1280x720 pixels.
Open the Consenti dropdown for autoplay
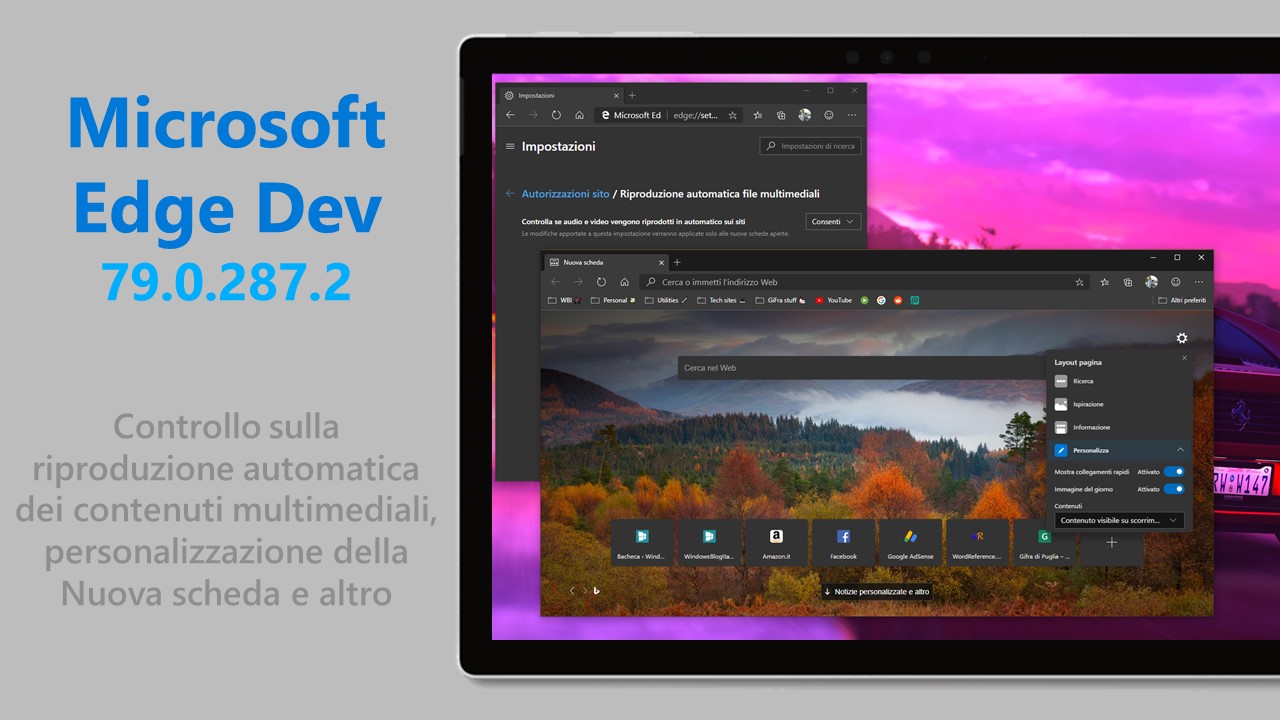pyautogui.click(x=832, y=222)
